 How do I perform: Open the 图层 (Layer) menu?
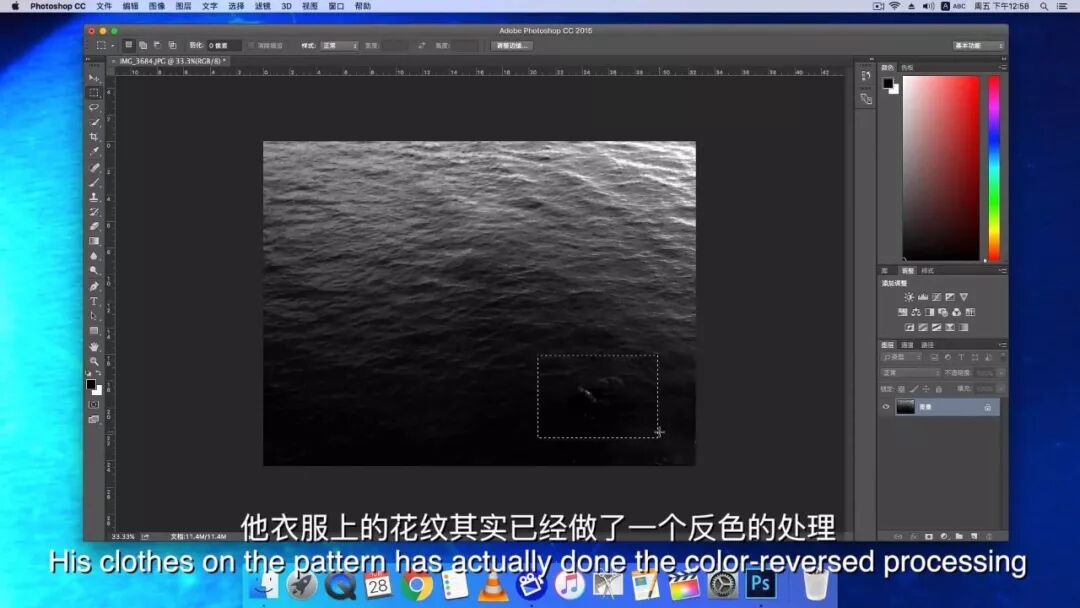tap(183, 6)
